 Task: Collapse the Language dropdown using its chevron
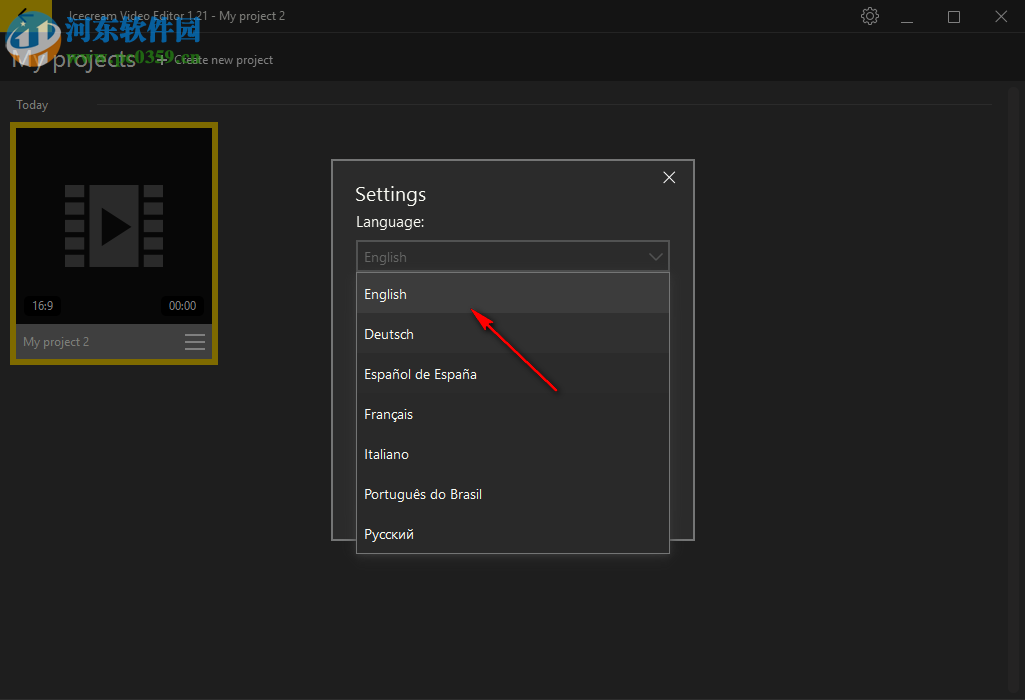(656, 257)
